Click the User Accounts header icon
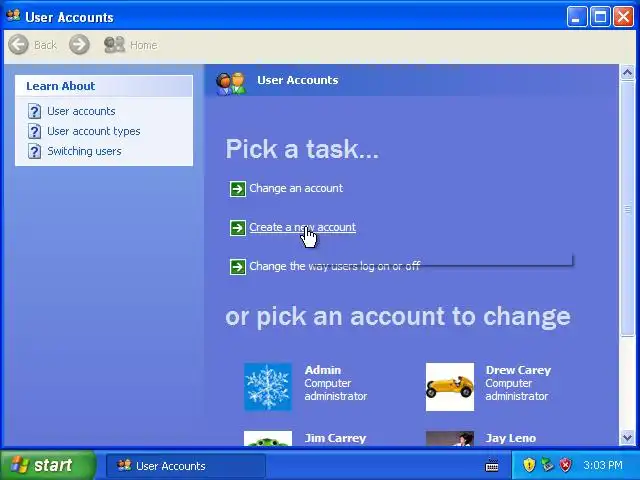The width and height of the screenshot is (640, 480). (231, 83)
